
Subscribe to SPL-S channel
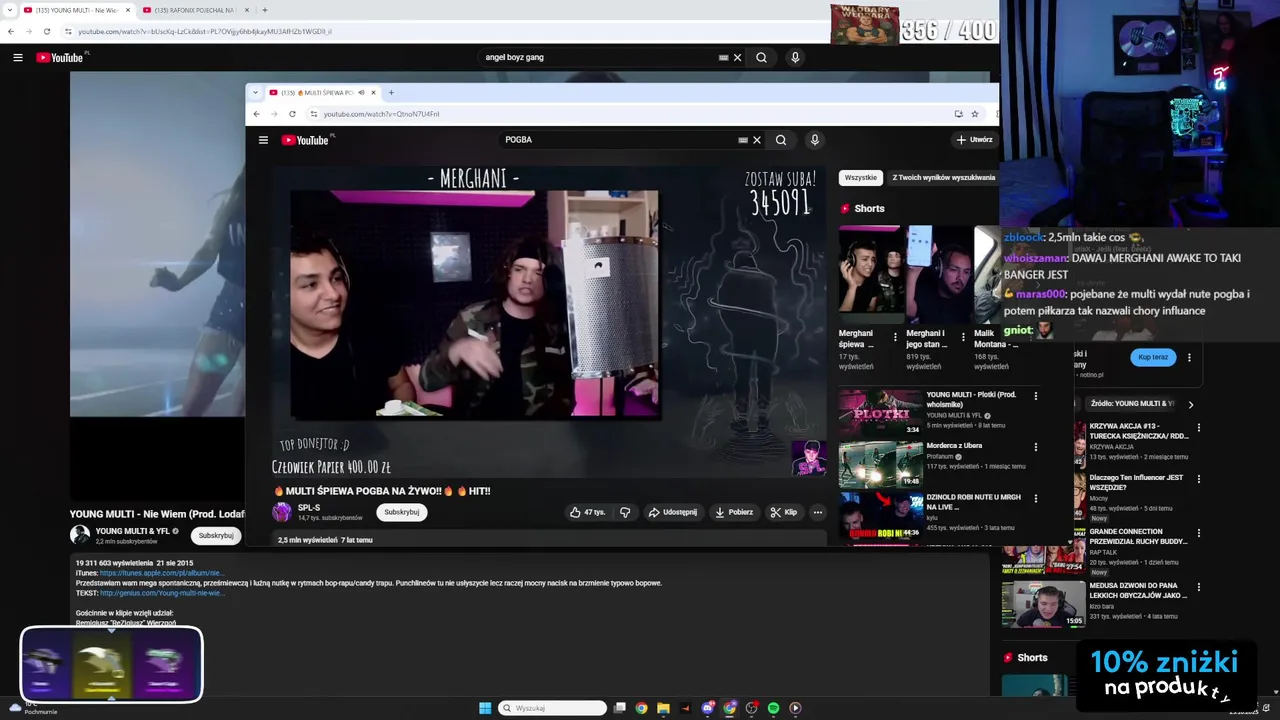tap(402, 512)
